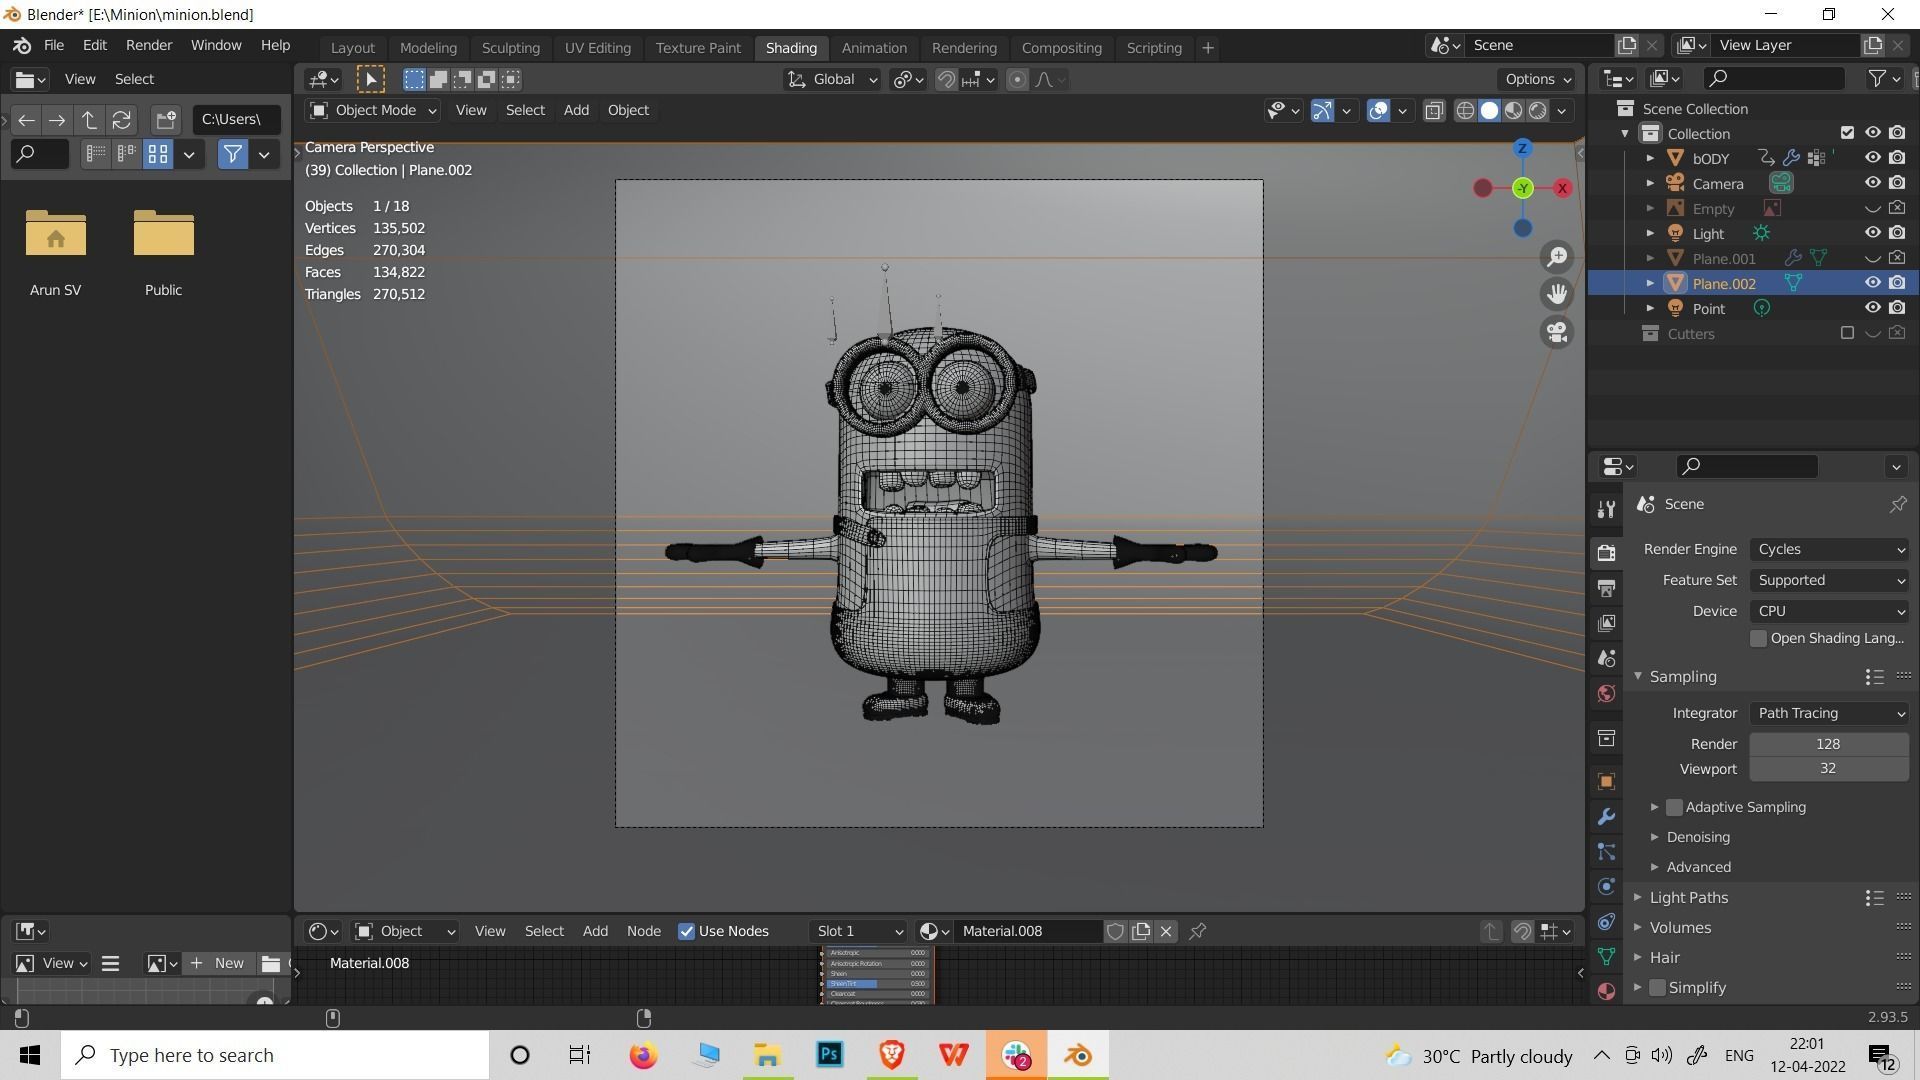Enable Simplify checkbox
The height and width of the screenshot is (1080, 1920).
(1658, 988)
